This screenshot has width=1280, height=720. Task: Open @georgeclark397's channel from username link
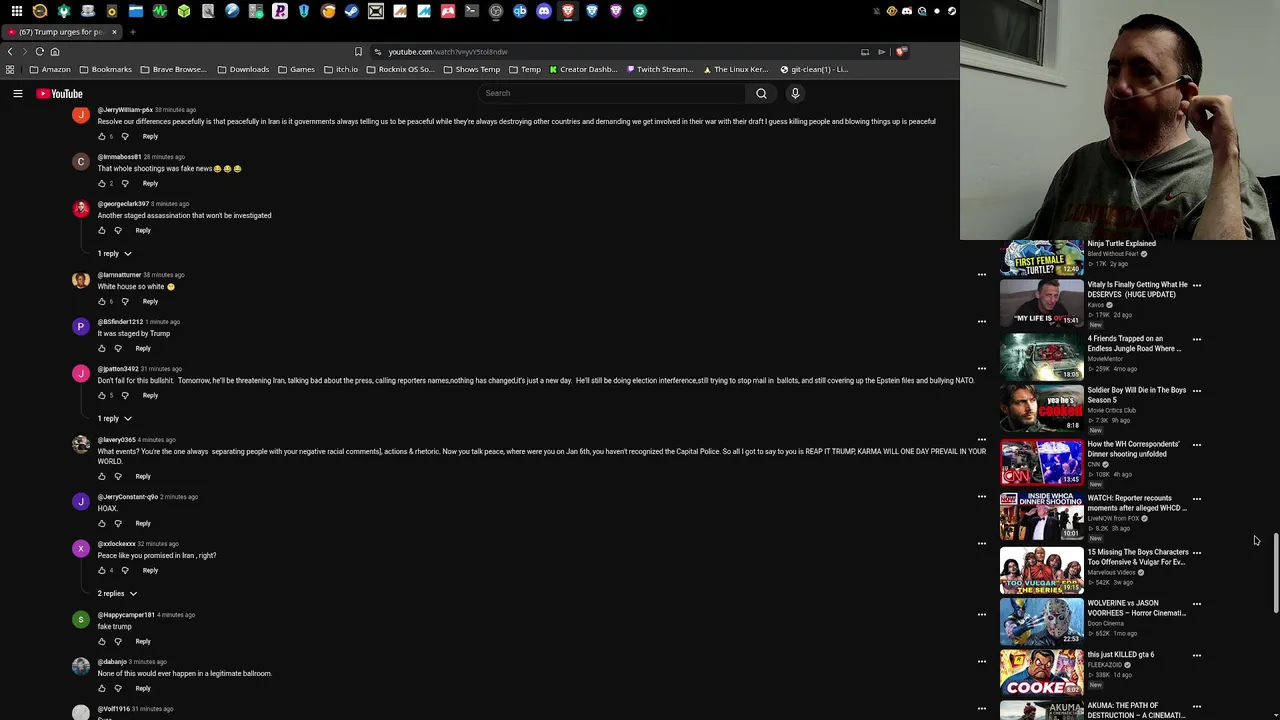123,204
